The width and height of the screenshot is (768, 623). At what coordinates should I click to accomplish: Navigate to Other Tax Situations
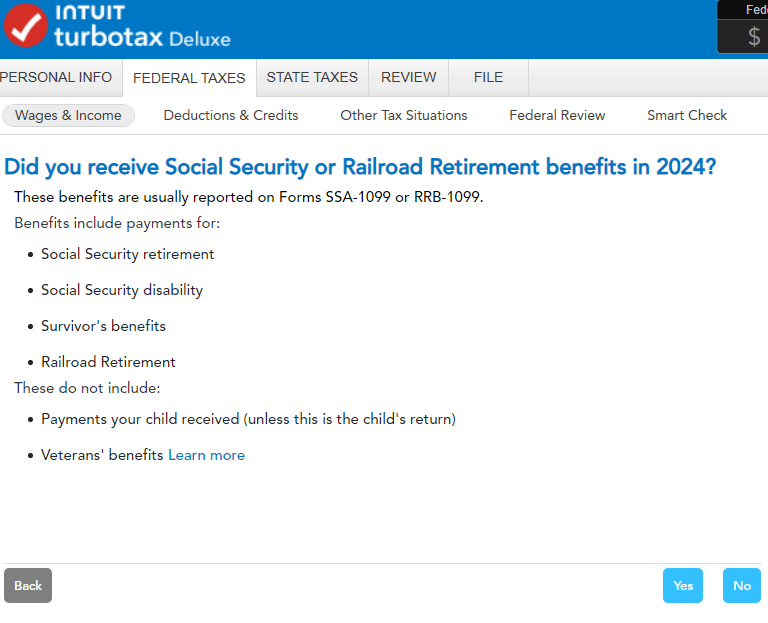[x=404, y=115]
